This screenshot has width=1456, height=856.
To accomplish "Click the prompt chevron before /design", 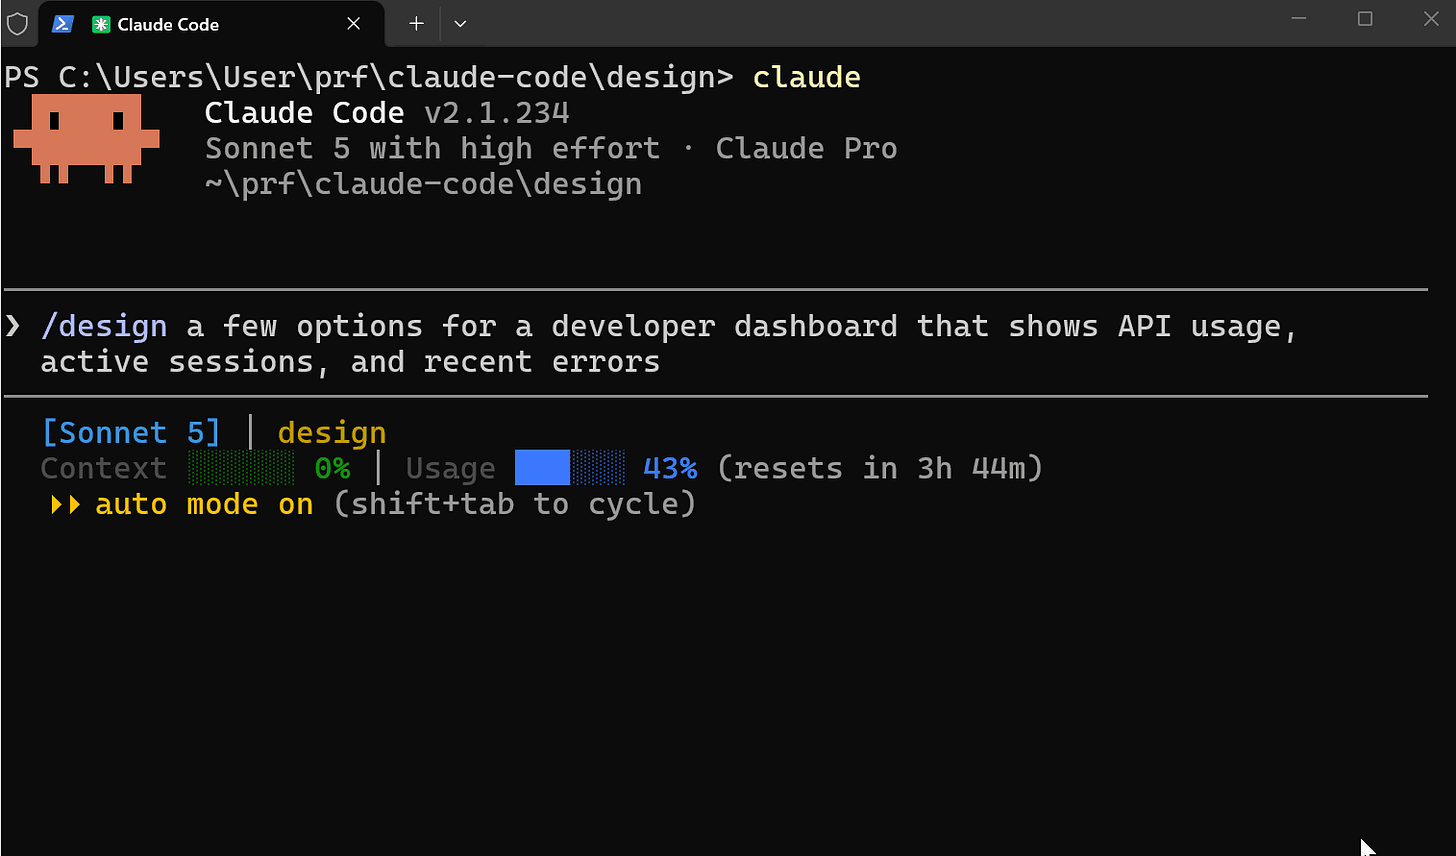I will [12, 326].
